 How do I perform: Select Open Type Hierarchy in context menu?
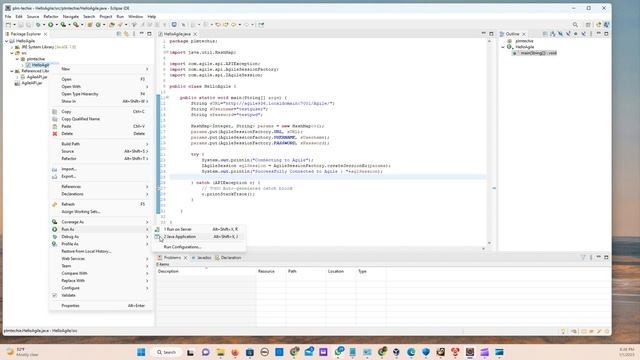pyautogui.click(x=100, y=94)
